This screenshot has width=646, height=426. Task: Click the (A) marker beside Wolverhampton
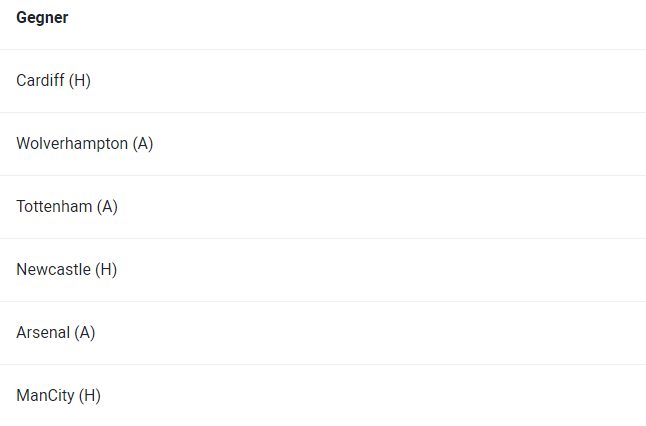pos(143,144)
